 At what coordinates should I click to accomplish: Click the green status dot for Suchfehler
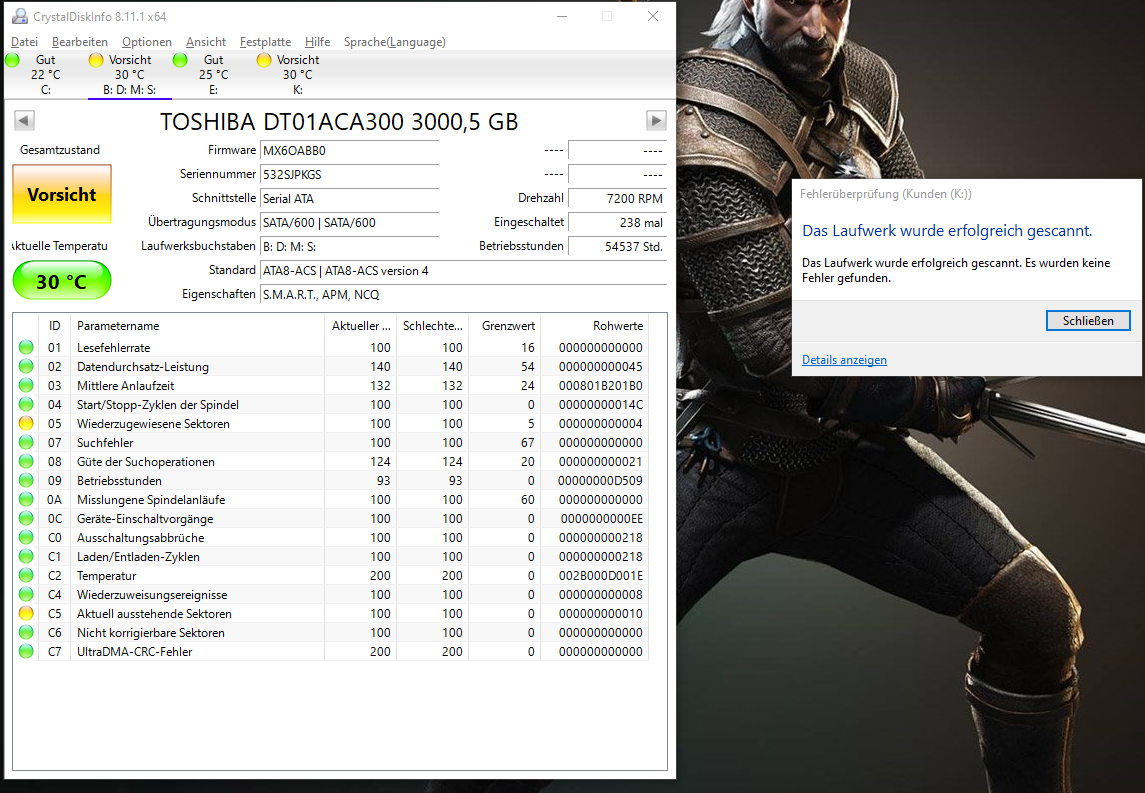pos(26,443)
